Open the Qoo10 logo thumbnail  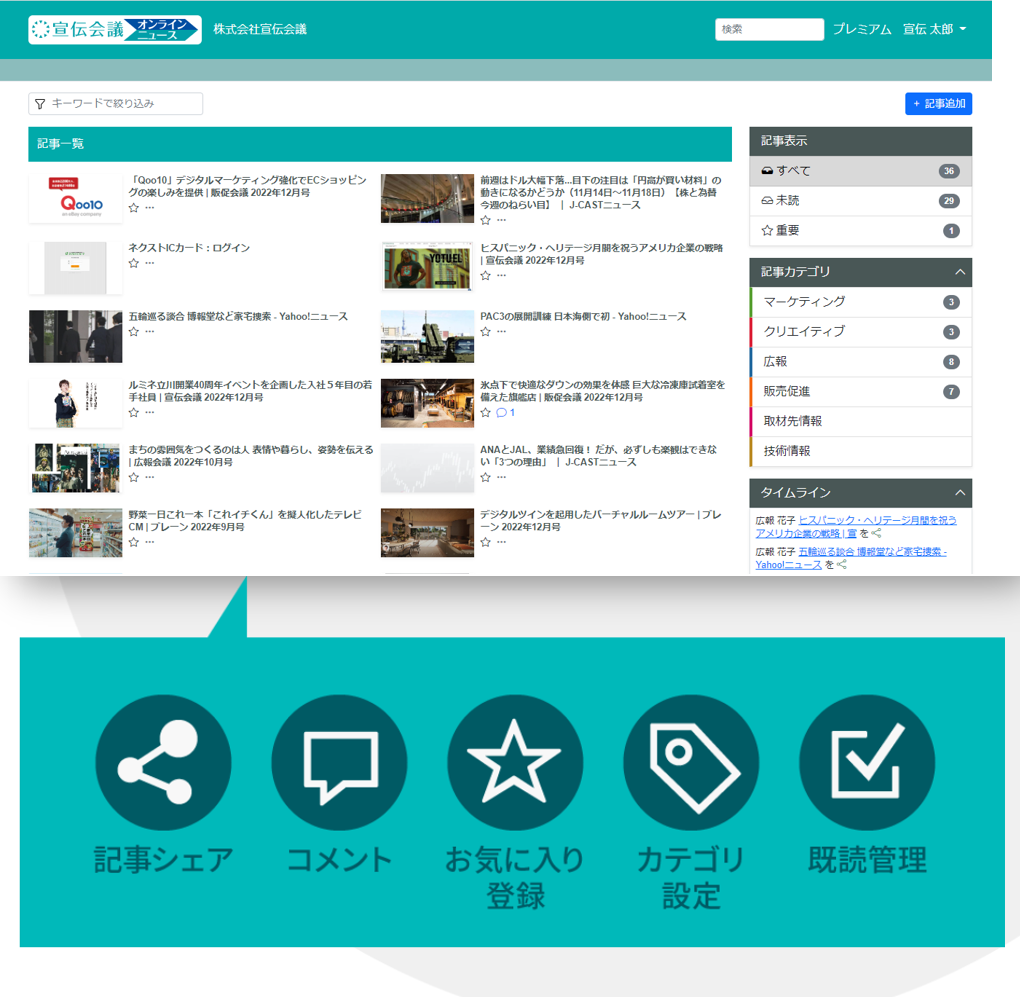(x=75, y=198)
